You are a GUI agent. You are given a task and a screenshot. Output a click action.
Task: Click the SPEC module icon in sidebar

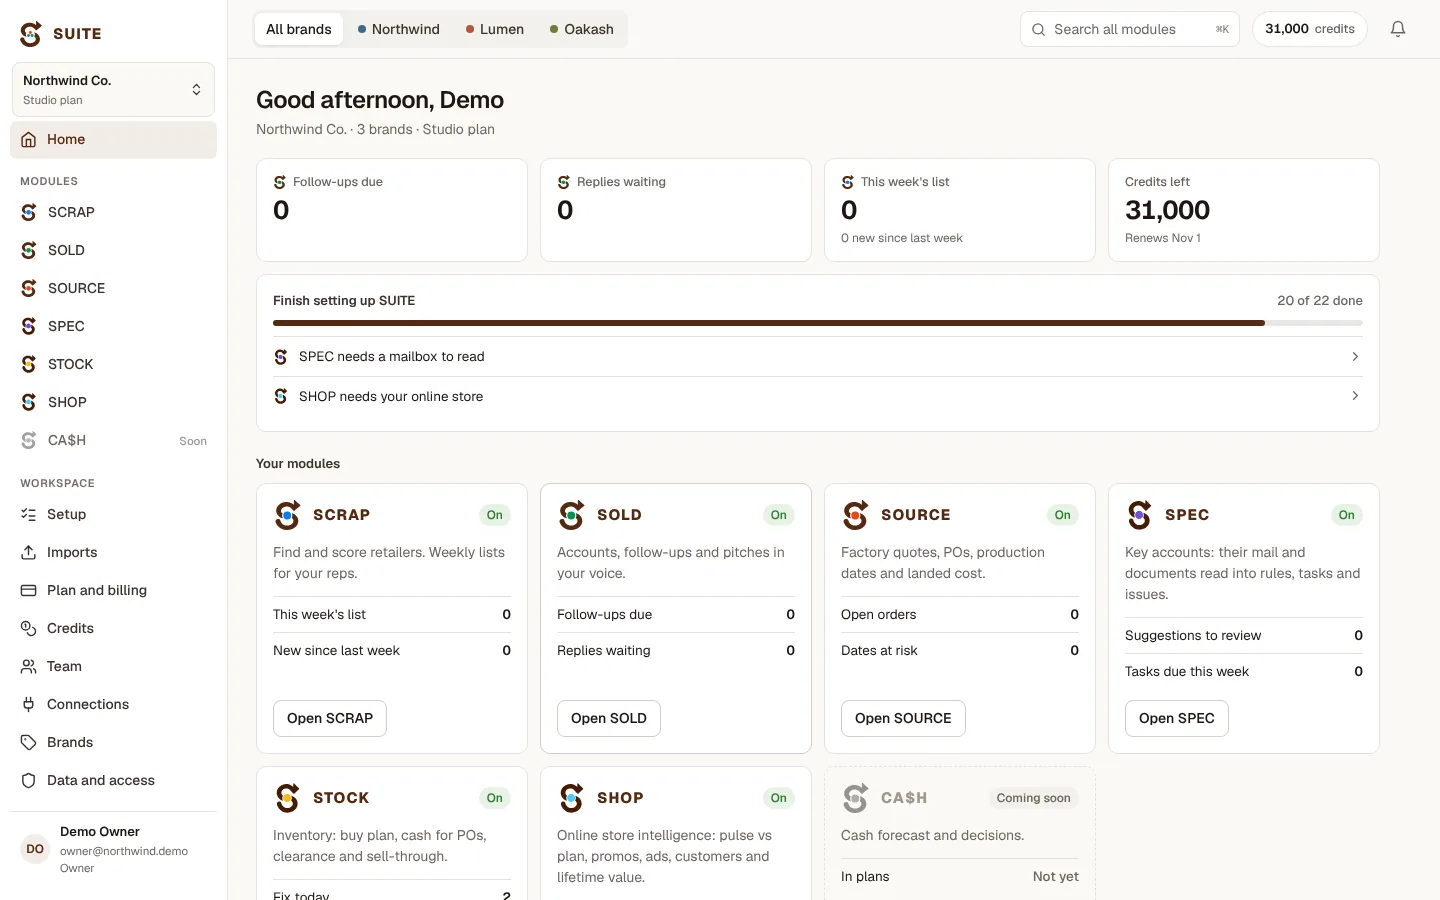[29, 326]
